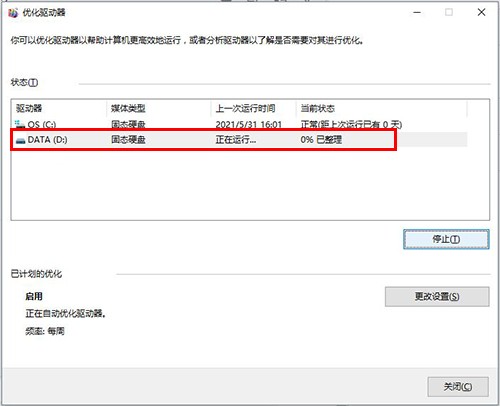Image resolution: width=500 pixels, height=406 pixels.
Task: Sort by the 上一次运行时间 column header
Action: [253, 108]
